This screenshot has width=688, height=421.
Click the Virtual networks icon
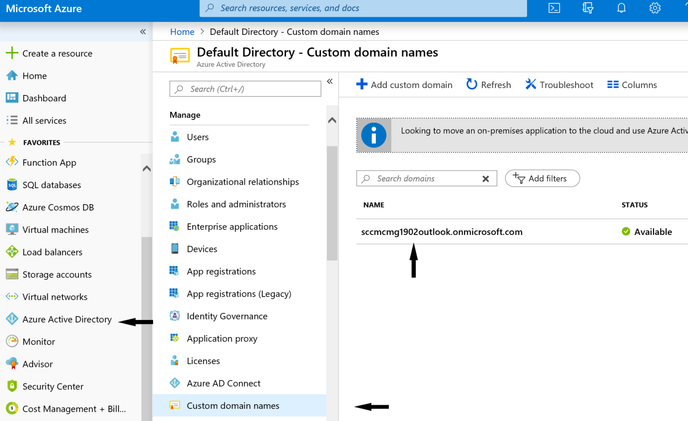12,296
